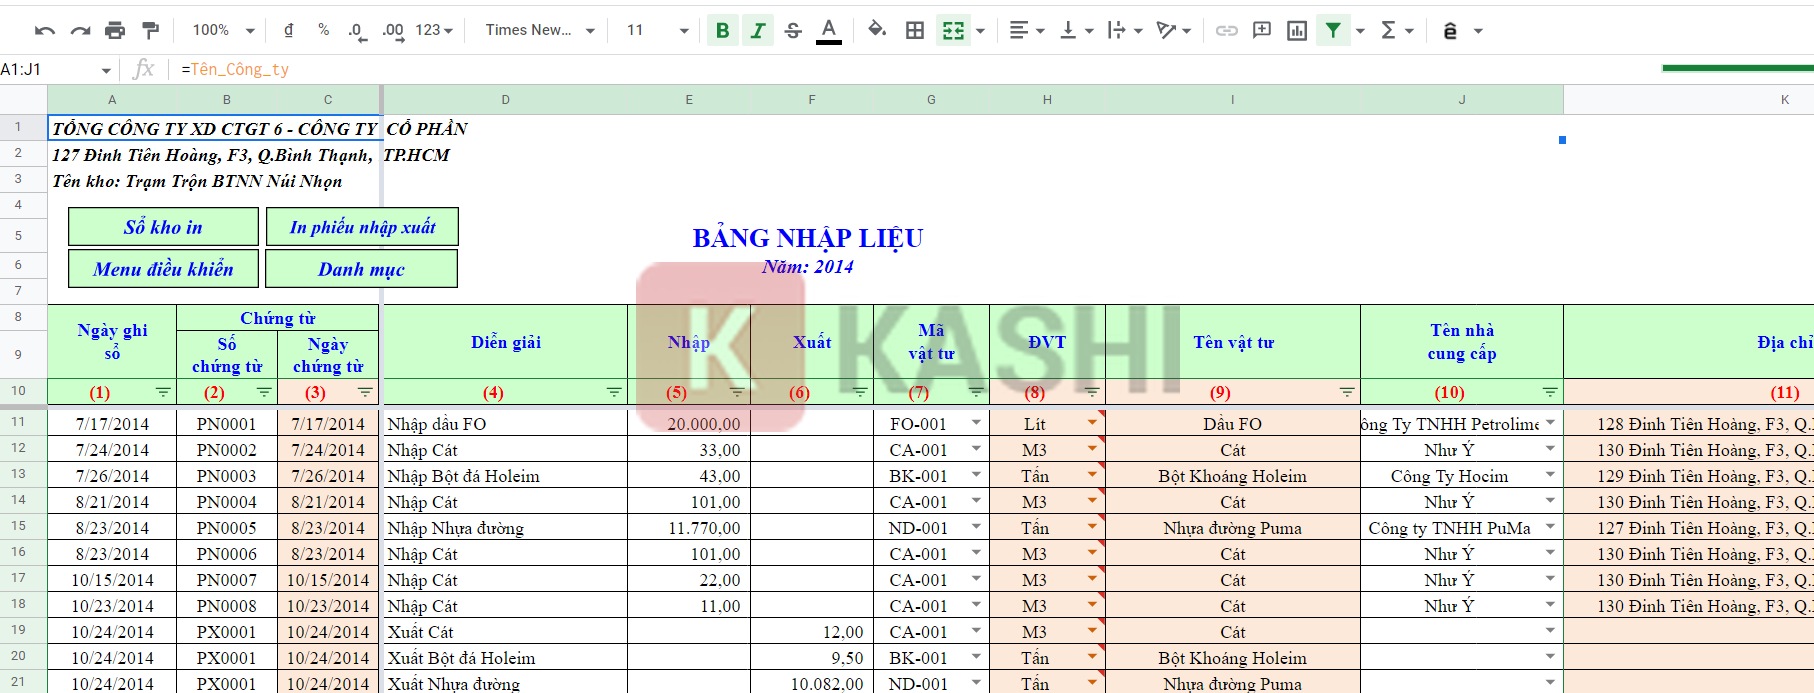Image resolution: width=1814 pixels, height=693 pixels.
Task: Merge the selected cells
Action: pyautogui.click(x=953, y=30)
